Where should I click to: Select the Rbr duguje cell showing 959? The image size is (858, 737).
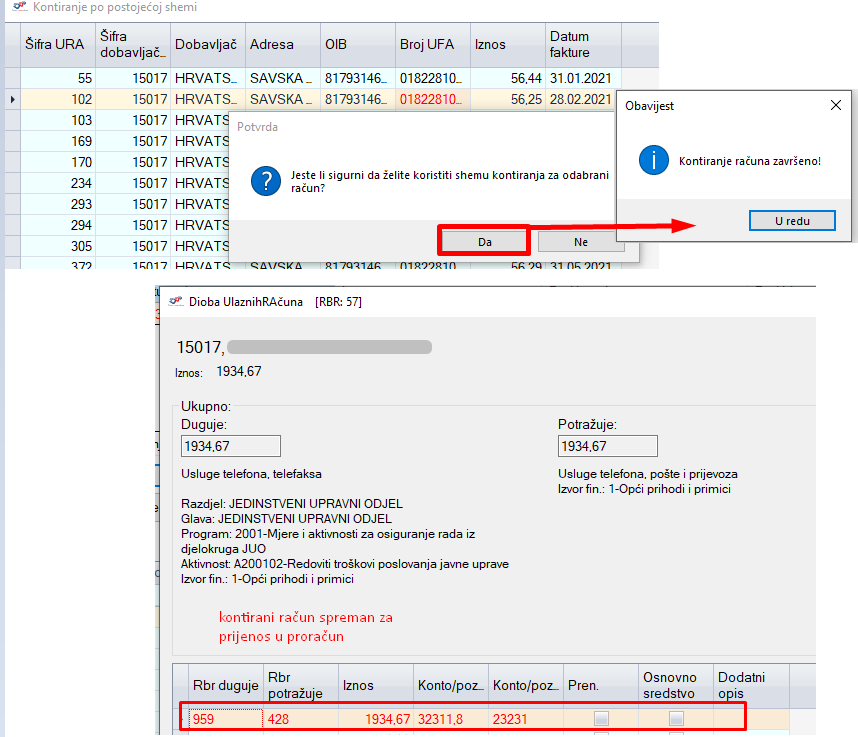(x=225, y=718)
